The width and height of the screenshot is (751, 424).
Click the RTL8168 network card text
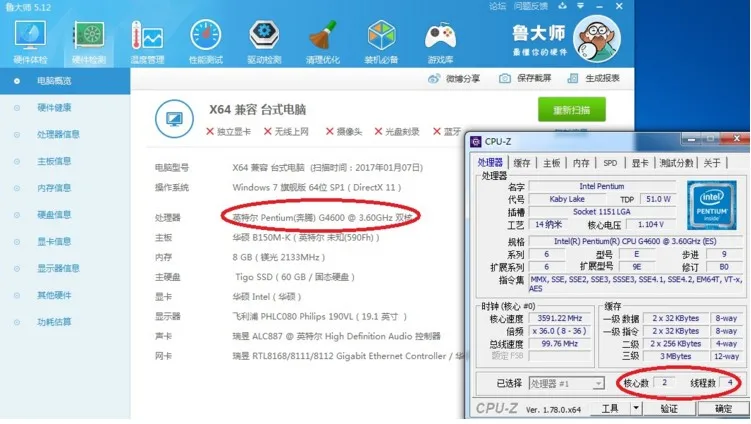pos(349,356)
